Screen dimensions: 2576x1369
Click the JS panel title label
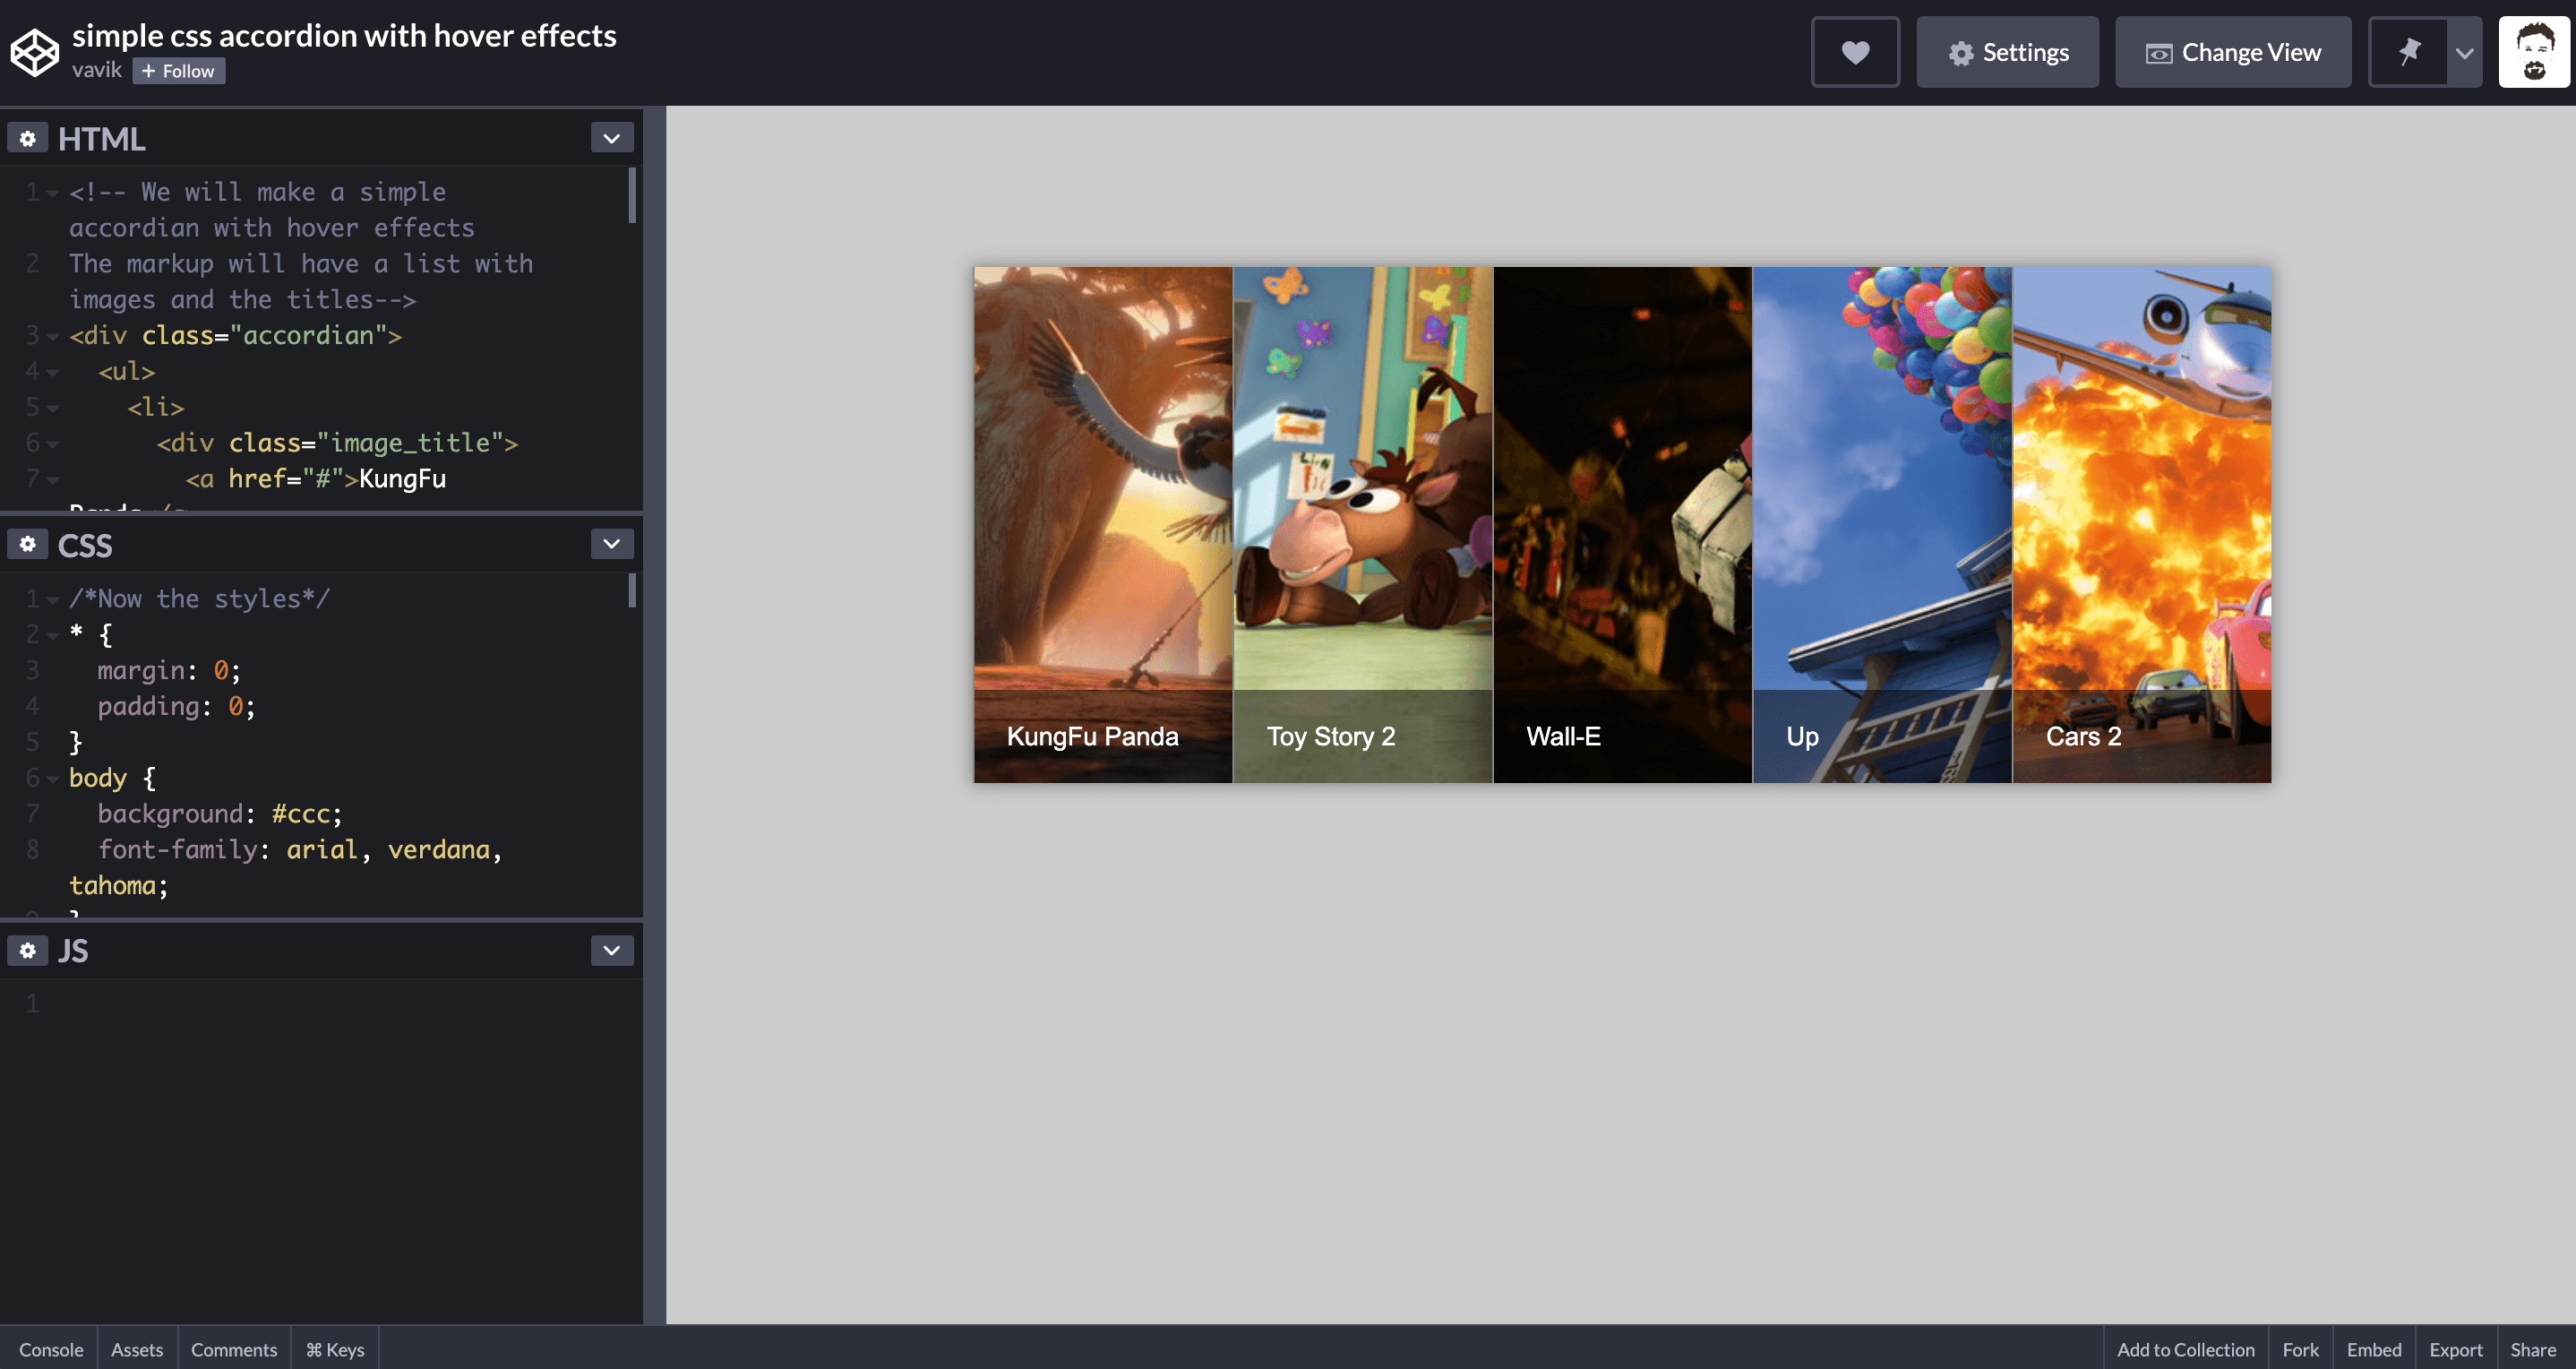[72, 951]
